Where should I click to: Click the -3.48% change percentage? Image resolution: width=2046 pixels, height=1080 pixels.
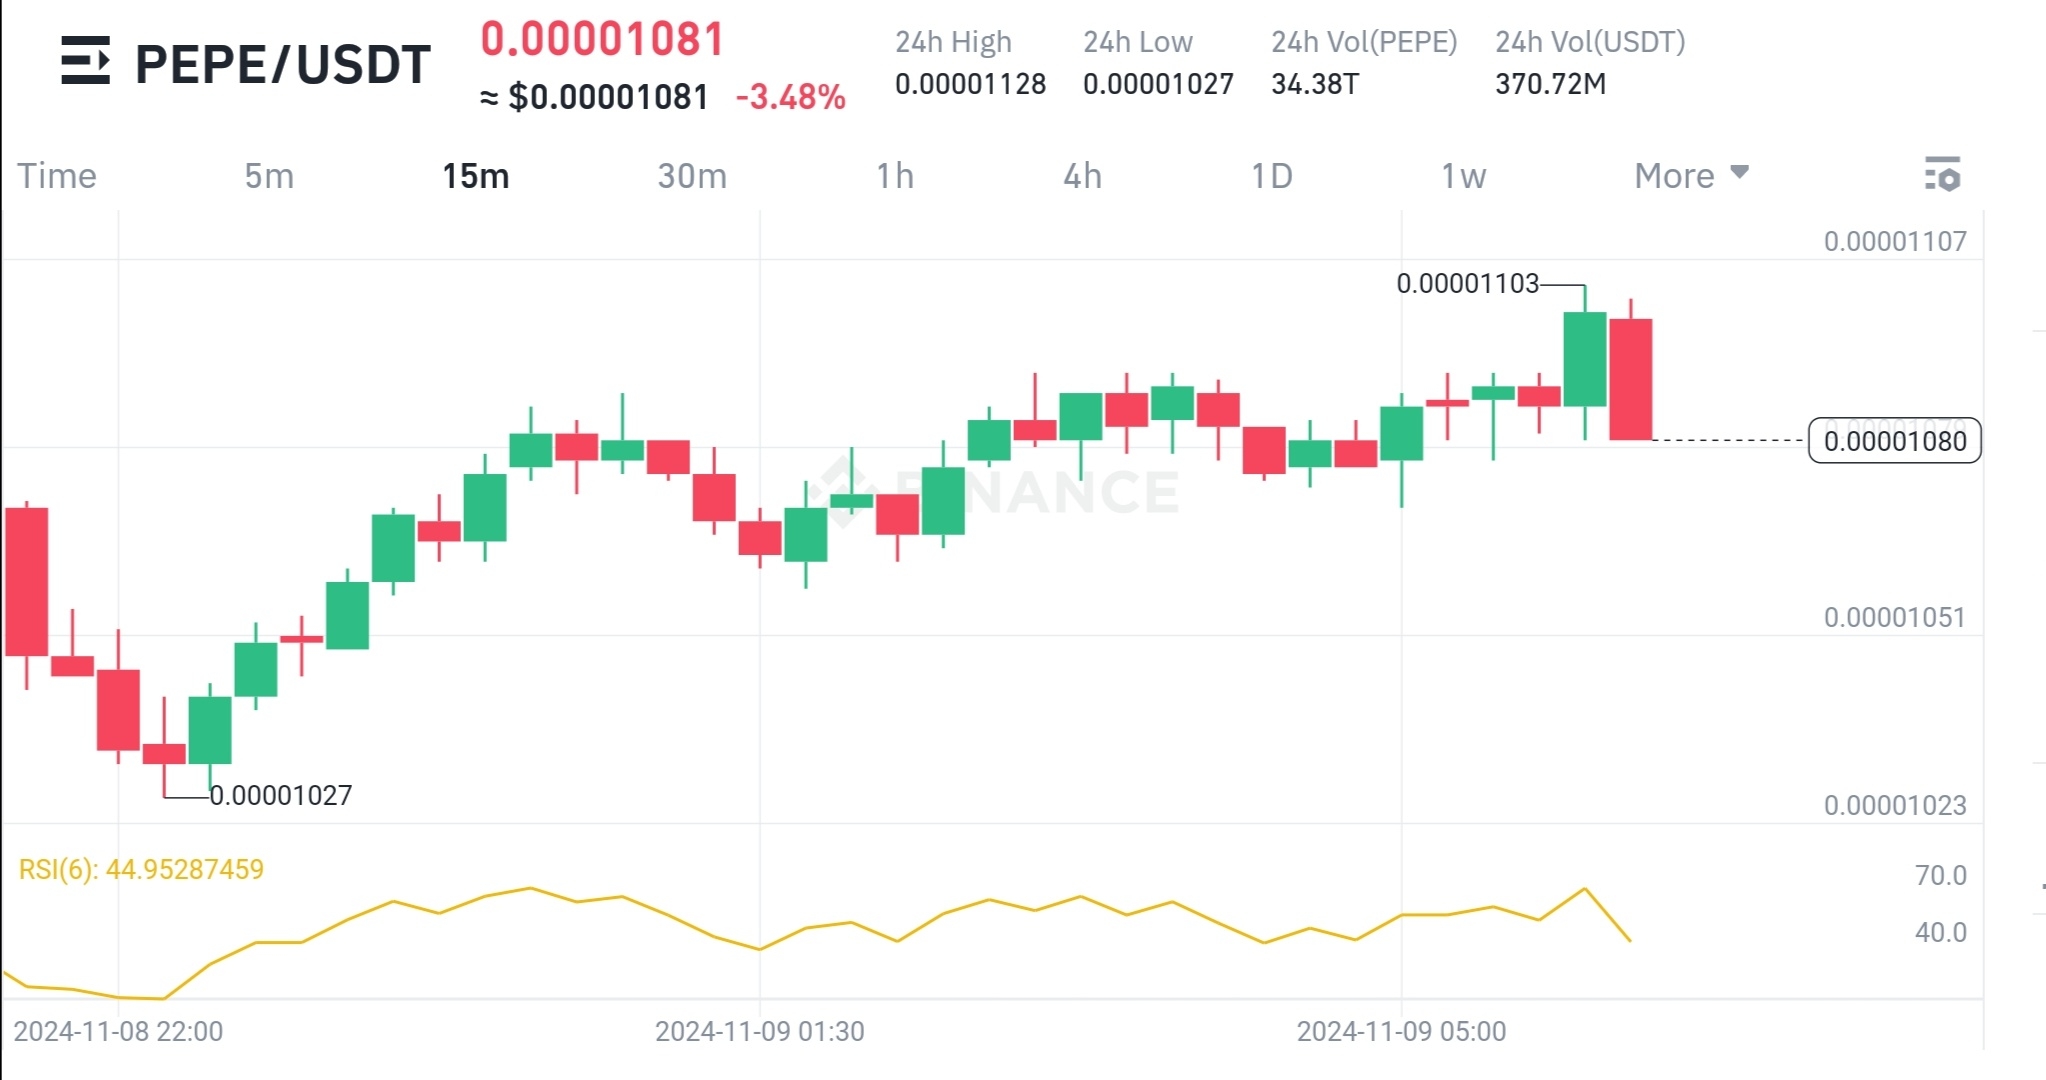tap(789, 97)
